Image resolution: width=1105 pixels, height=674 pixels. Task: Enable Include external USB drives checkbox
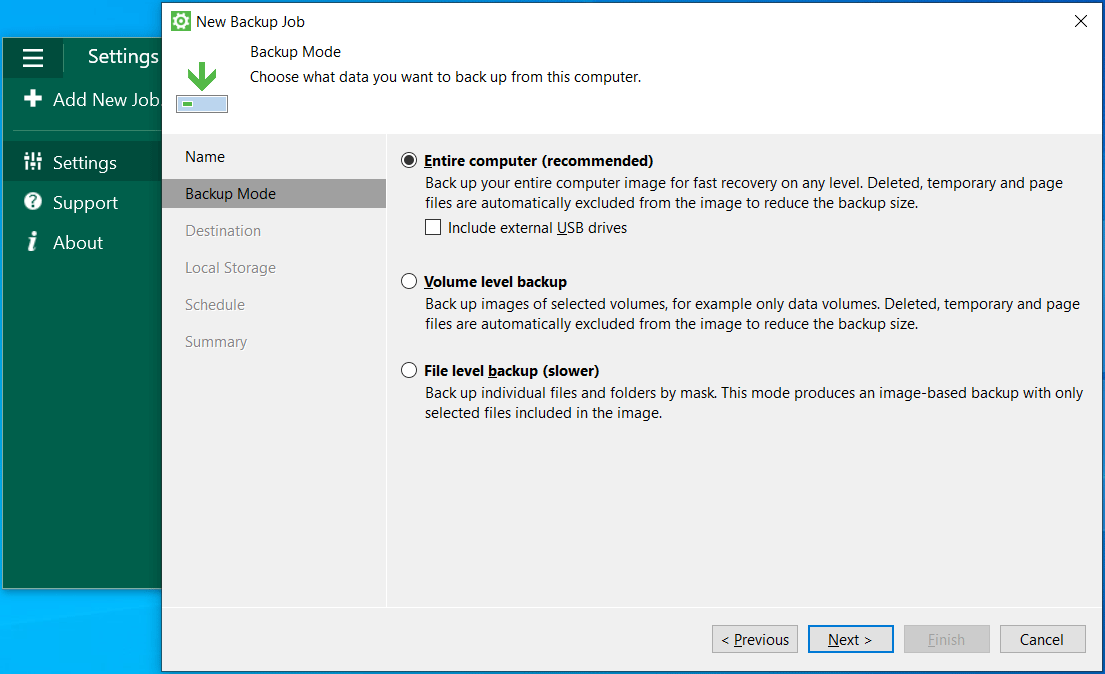[x=433, y=227]
